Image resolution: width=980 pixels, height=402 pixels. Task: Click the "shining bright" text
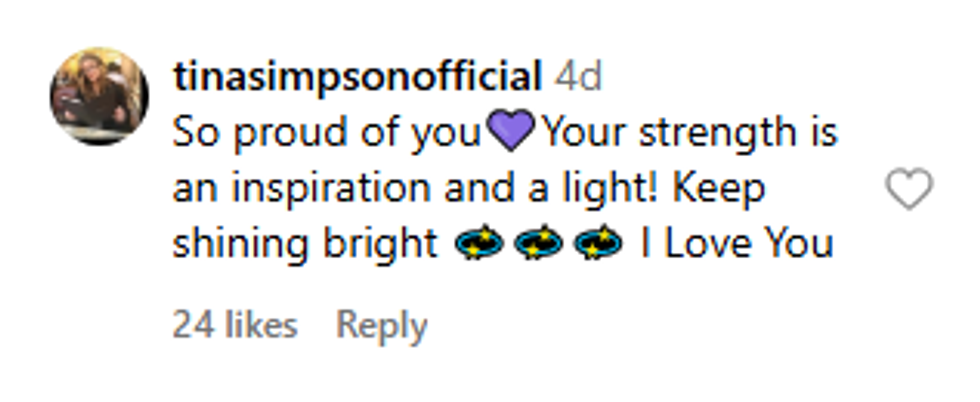[304, 244]
